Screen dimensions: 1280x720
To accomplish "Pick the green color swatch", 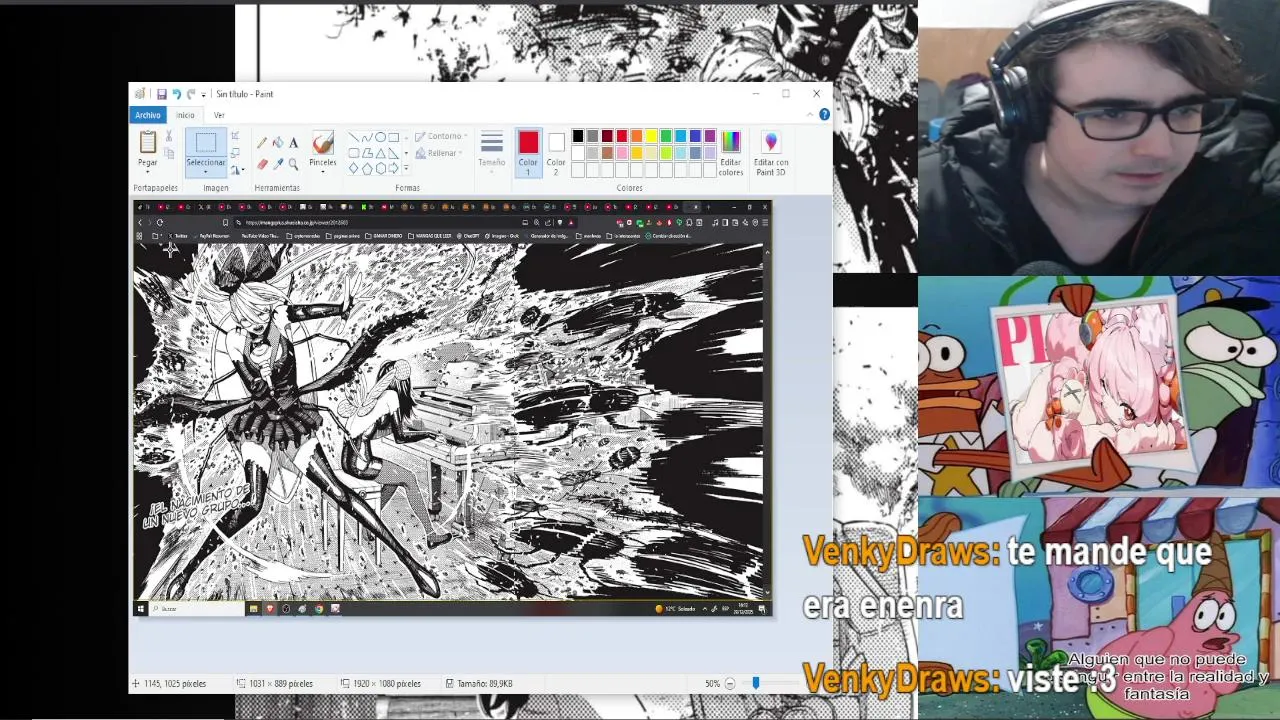I will [666, 136].
